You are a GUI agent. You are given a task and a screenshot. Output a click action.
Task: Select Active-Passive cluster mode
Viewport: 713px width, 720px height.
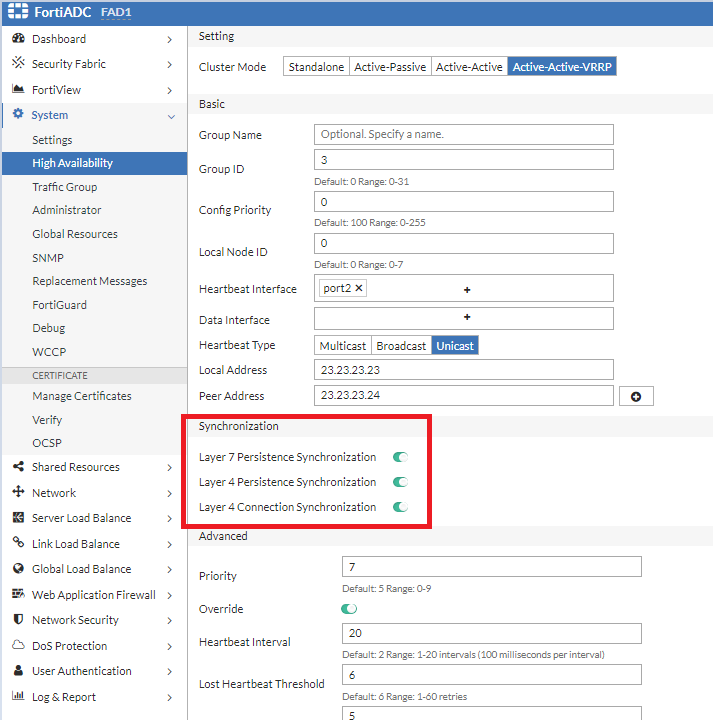coord(389,67)
